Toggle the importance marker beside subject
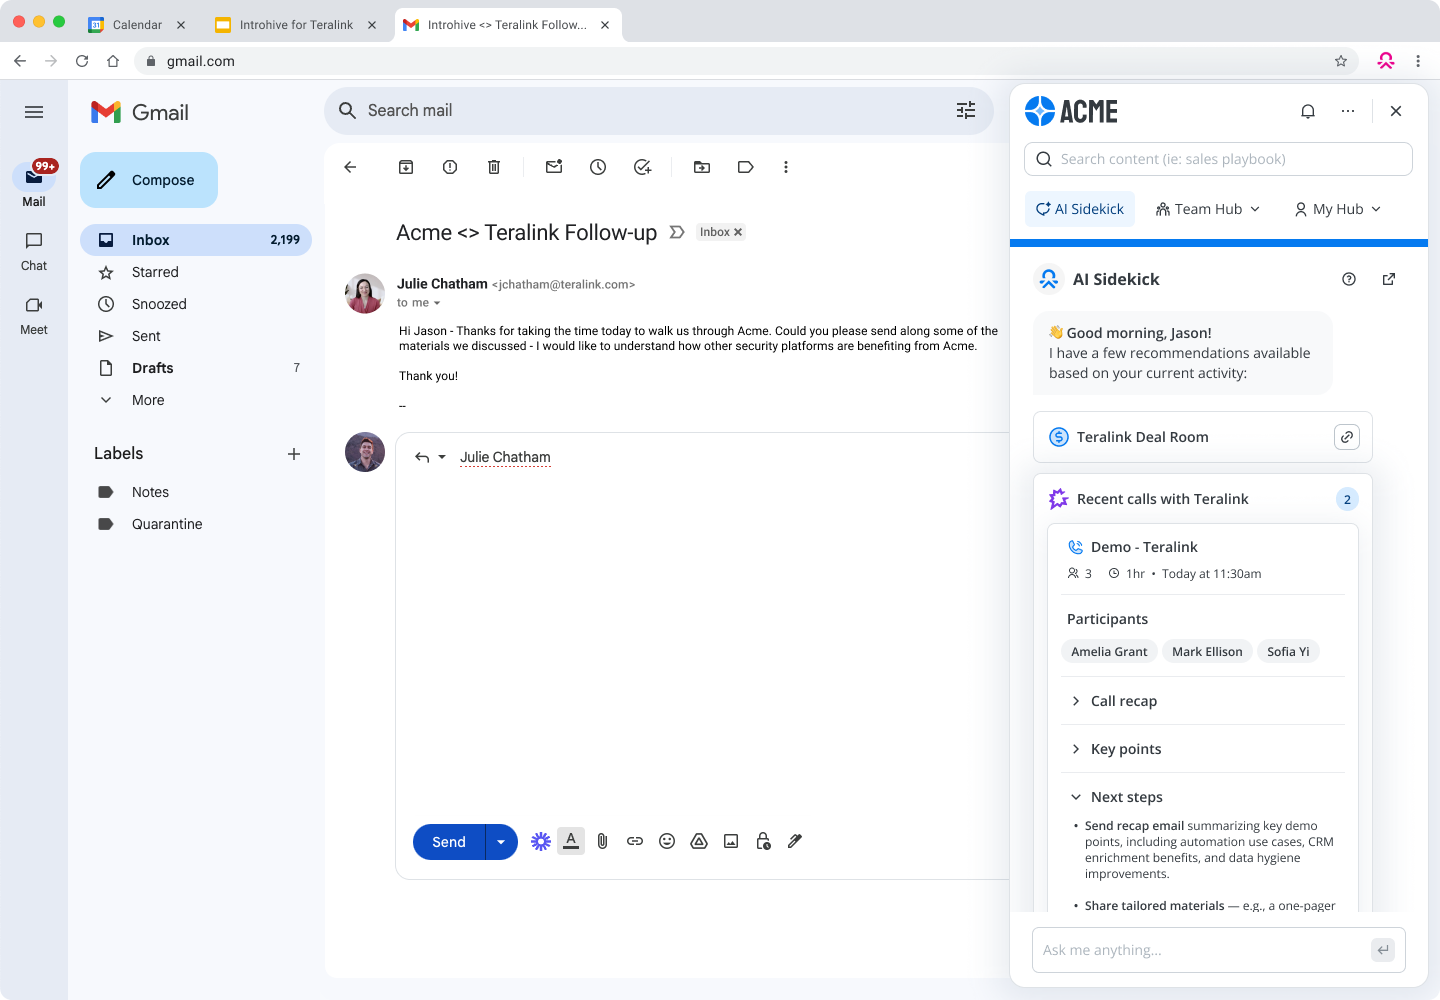 point(677,232)
